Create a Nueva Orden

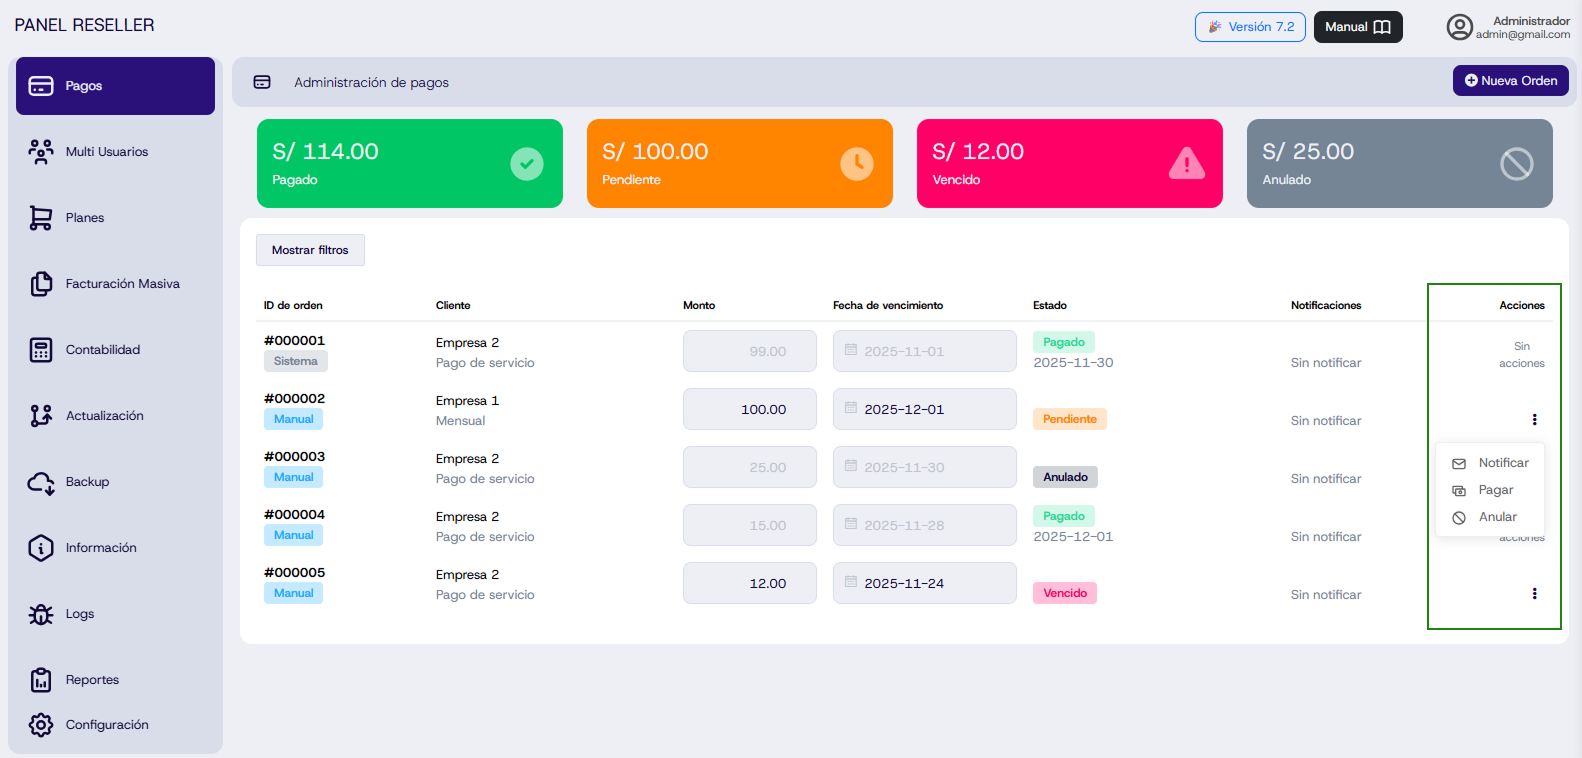pyautogui.click(x=1510, y=81)
